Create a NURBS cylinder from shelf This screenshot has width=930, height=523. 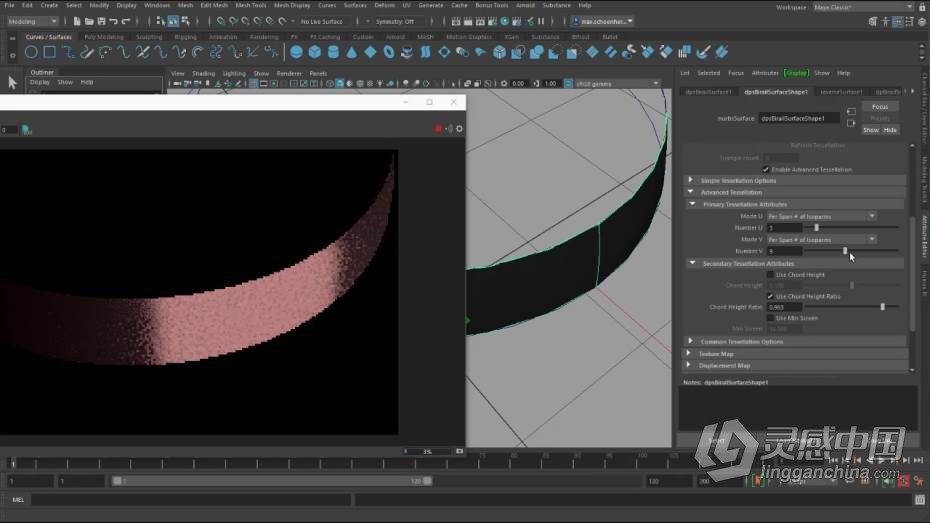coord(333,52)
